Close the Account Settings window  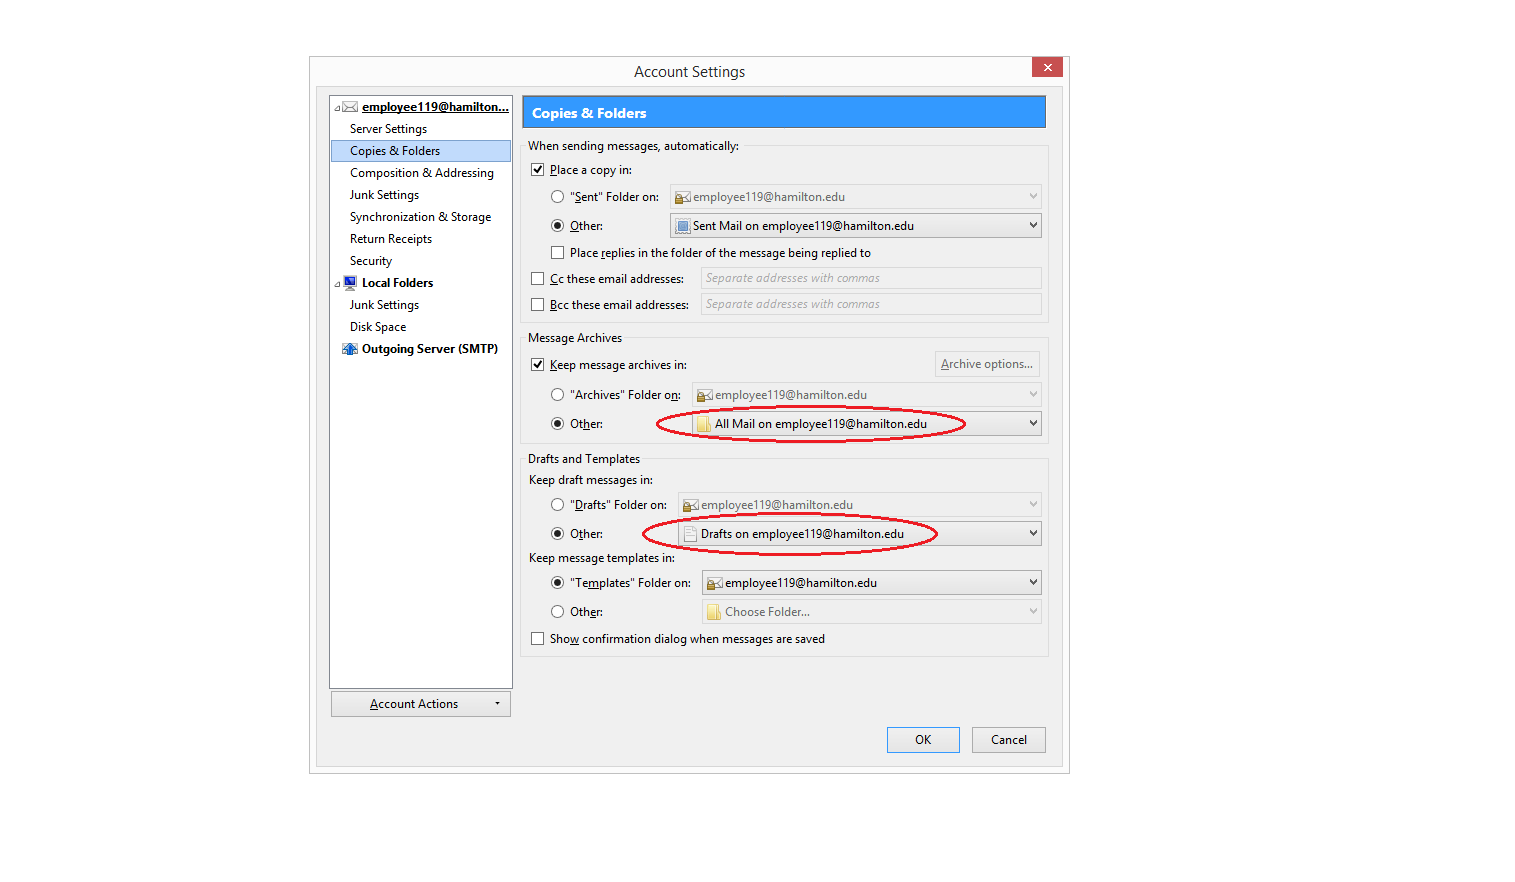pyautogui.click(x=1047, y=67)
